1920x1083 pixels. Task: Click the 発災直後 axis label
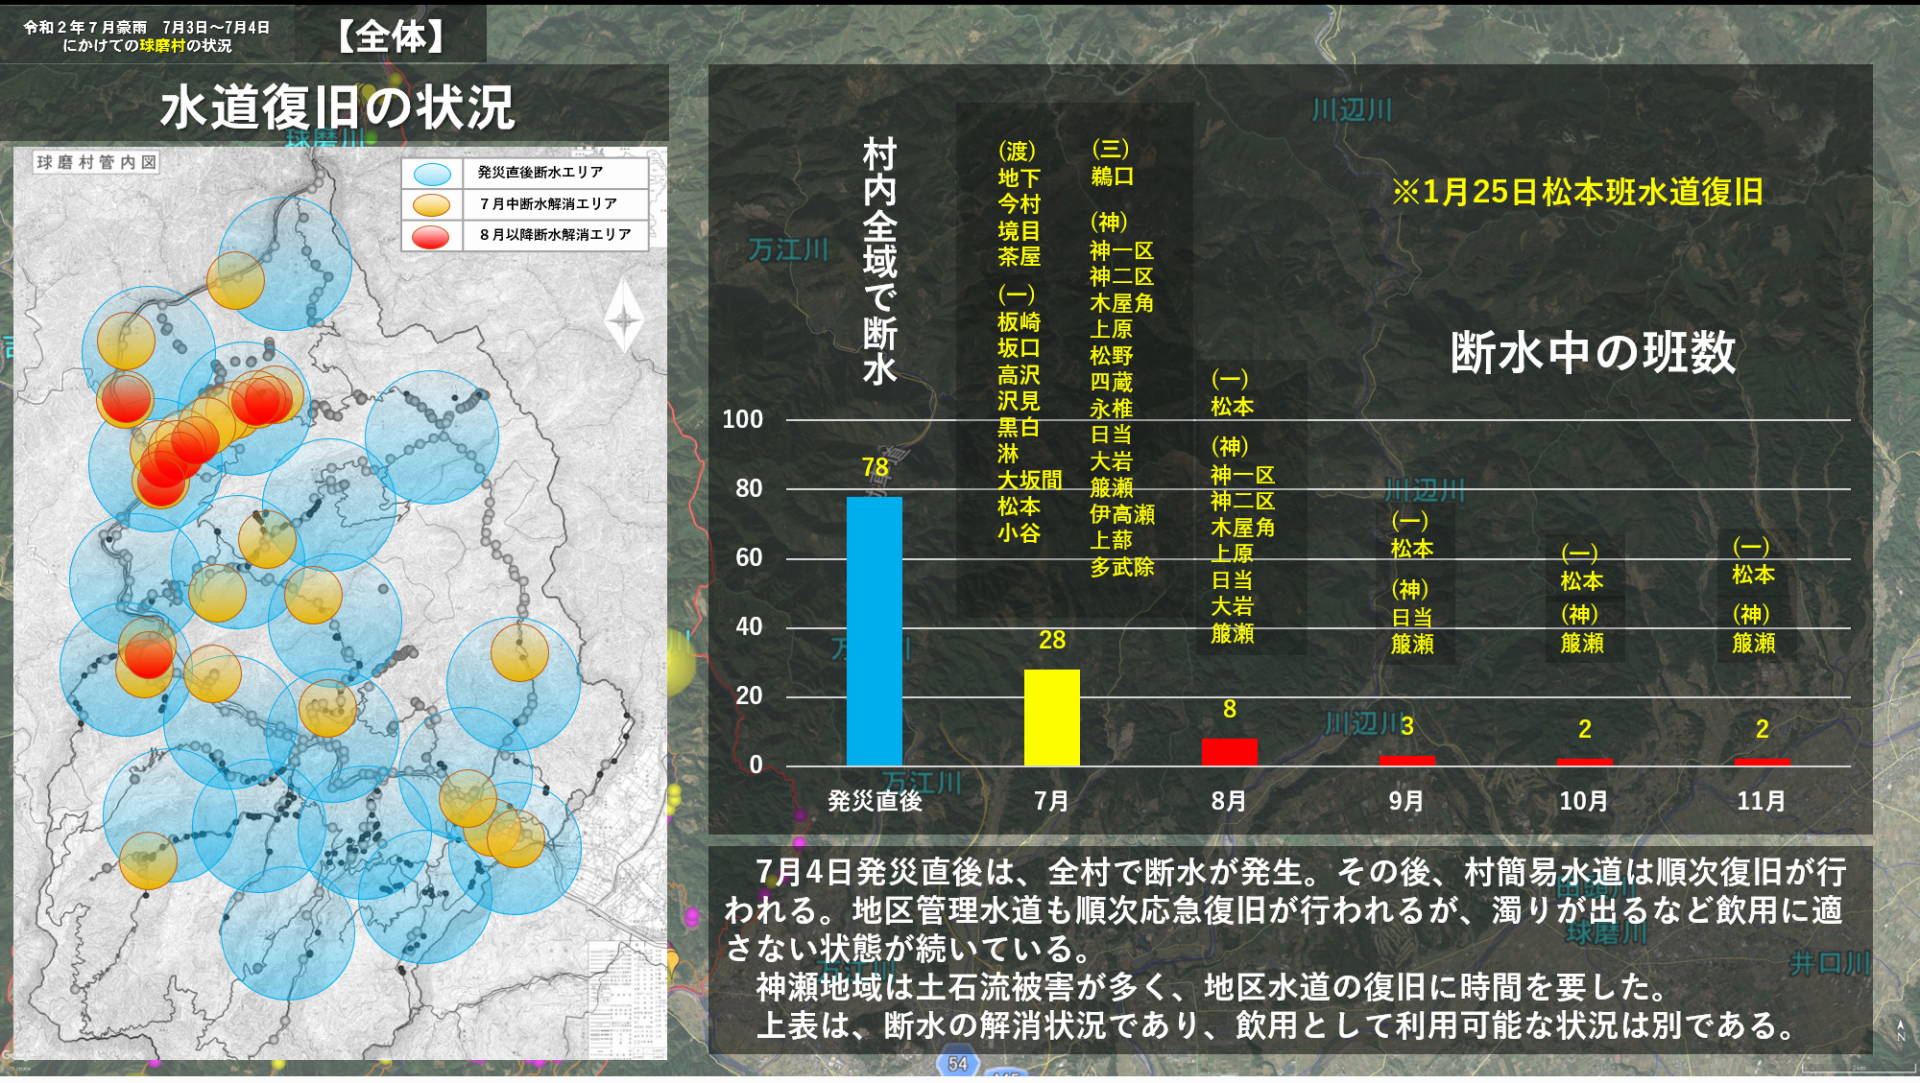click(874, 801)
